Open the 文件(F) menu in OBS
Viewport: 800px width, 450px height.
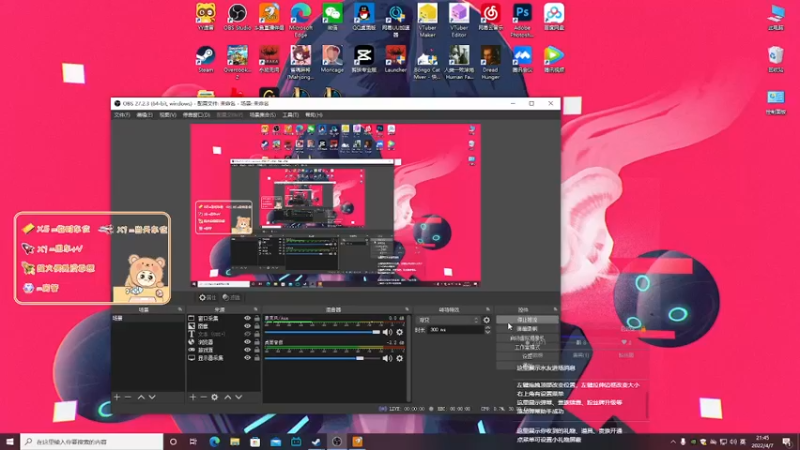tap(122, 115)
